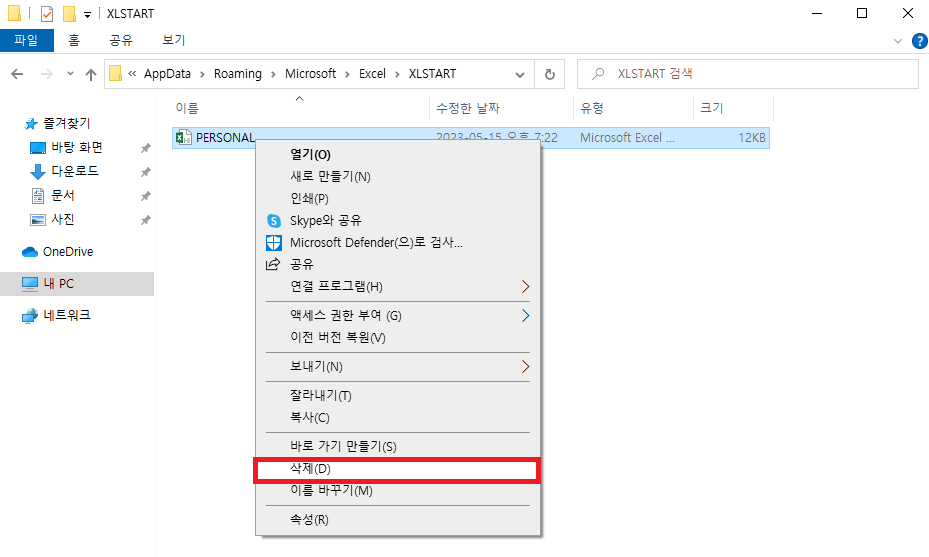The width and height of the screenshot is (929, 557).
Task: Refresh the XLSTART folder view
Action: [550, 74]
